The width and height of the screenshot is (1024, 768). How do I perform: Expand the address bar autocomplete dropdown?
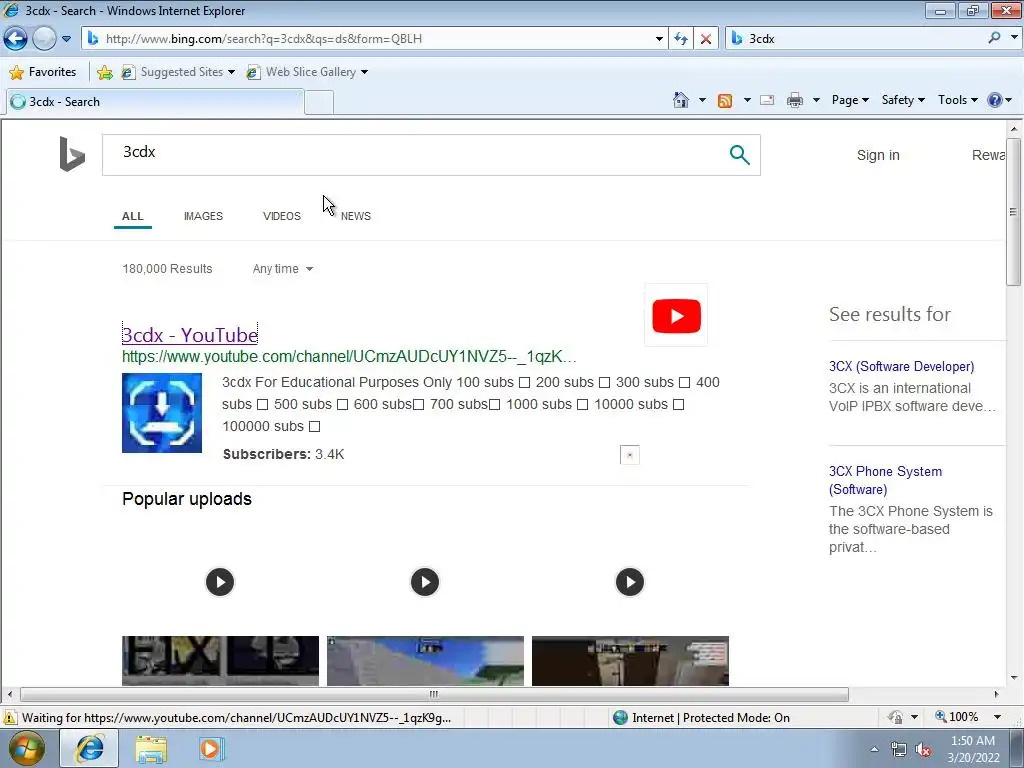659,39
